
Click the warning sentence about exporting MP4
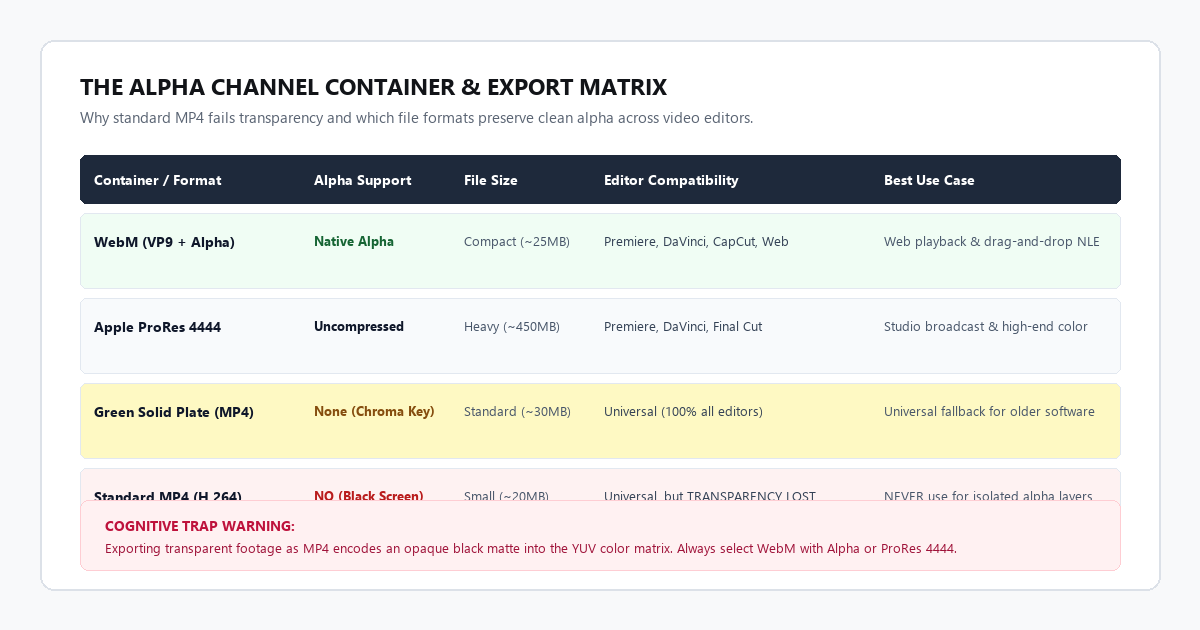tap(530, 548)
